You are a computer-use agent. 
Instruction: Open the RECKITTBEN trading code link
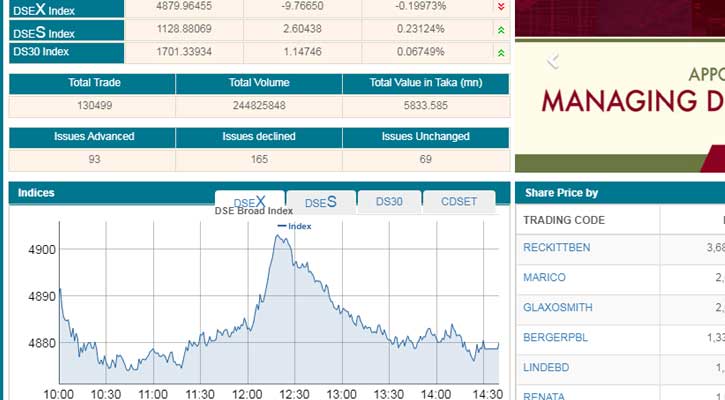(x=558, y=247)
